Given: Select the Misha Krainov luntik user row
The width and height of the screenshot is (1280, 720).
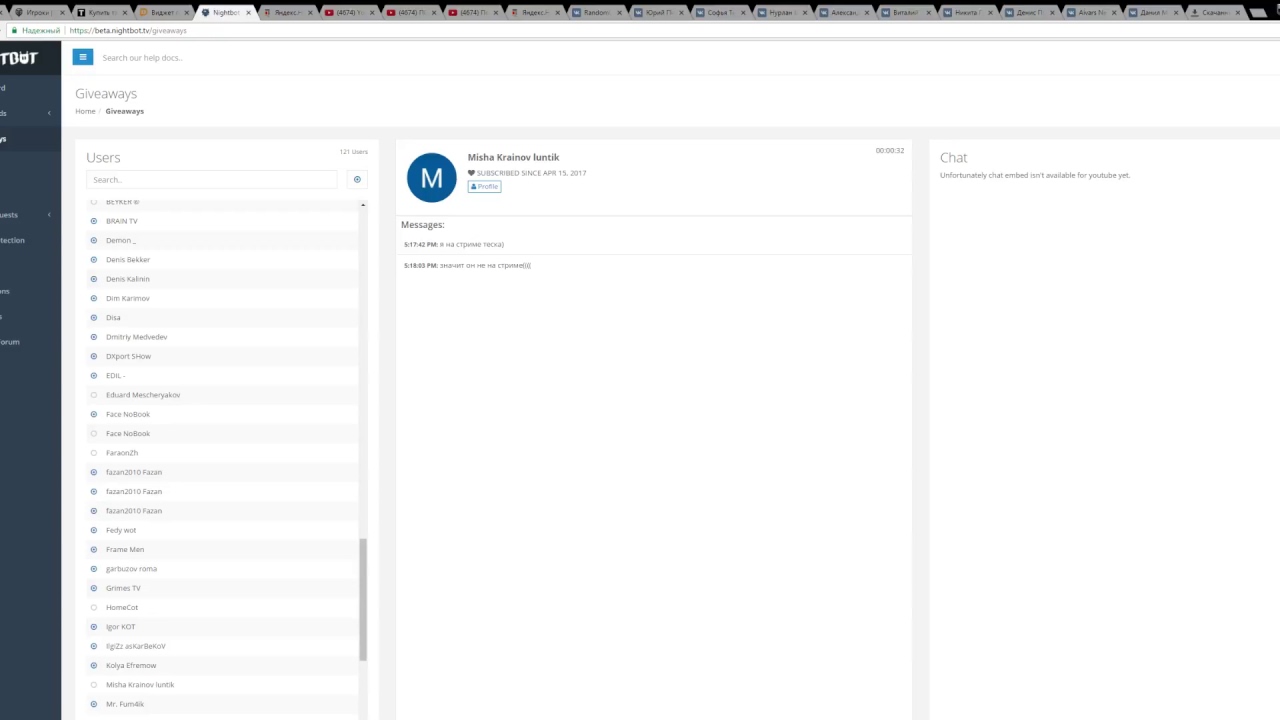Looking at the screenshot, I should point(222,685).
